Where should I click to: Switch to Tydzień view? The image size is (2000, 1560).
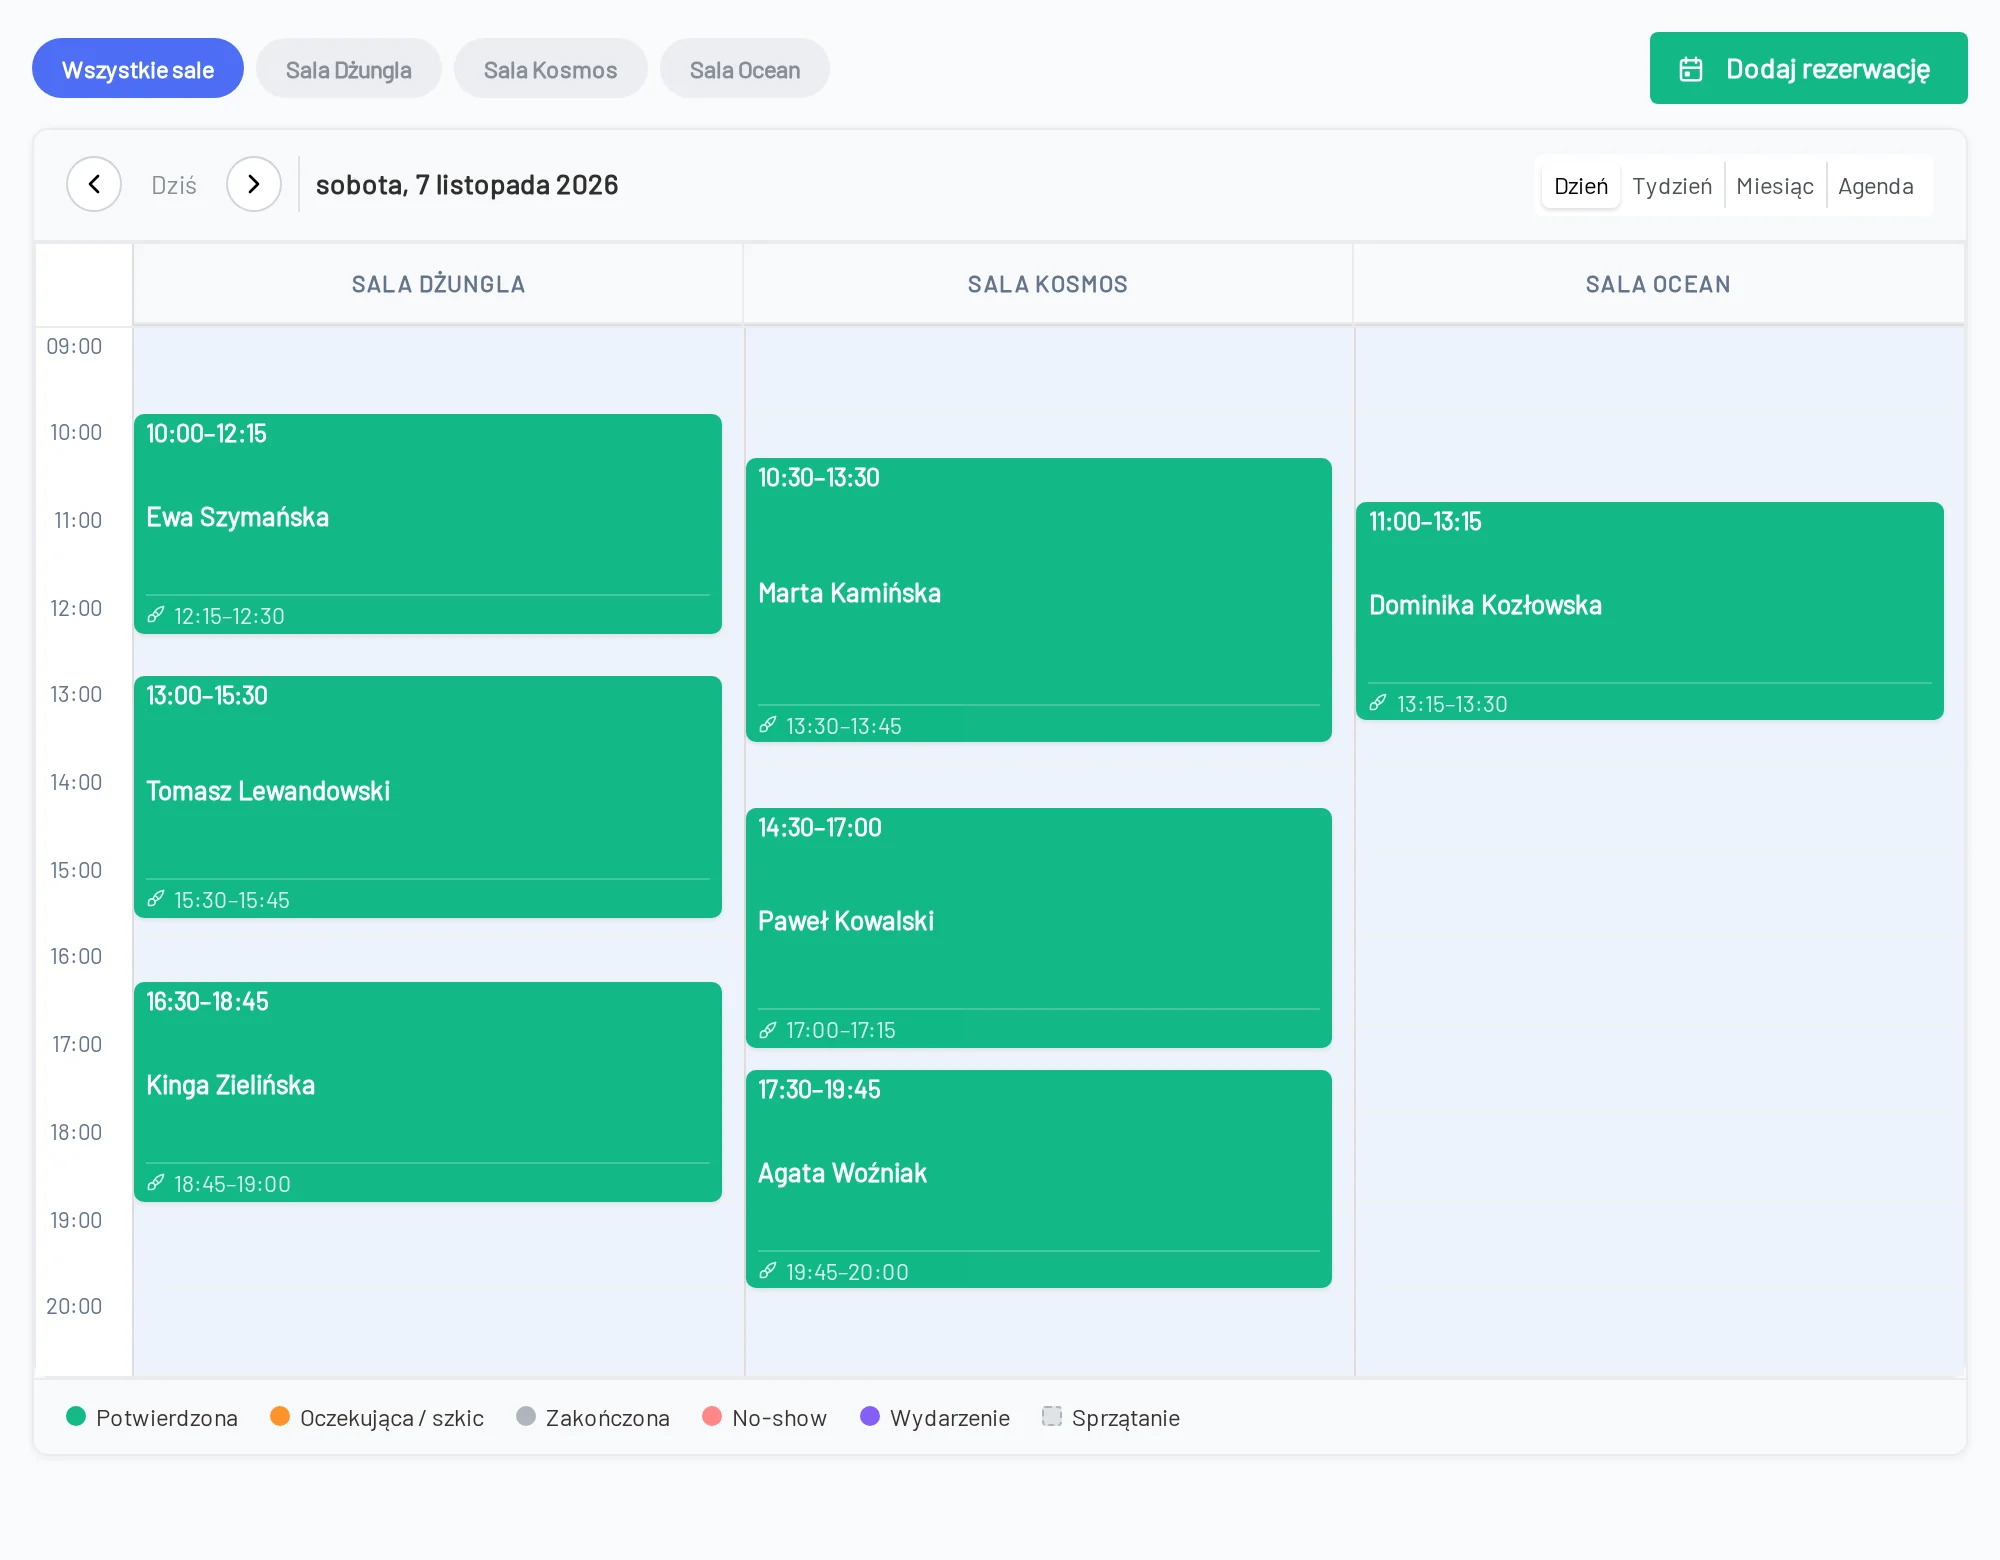point(1672,186)
